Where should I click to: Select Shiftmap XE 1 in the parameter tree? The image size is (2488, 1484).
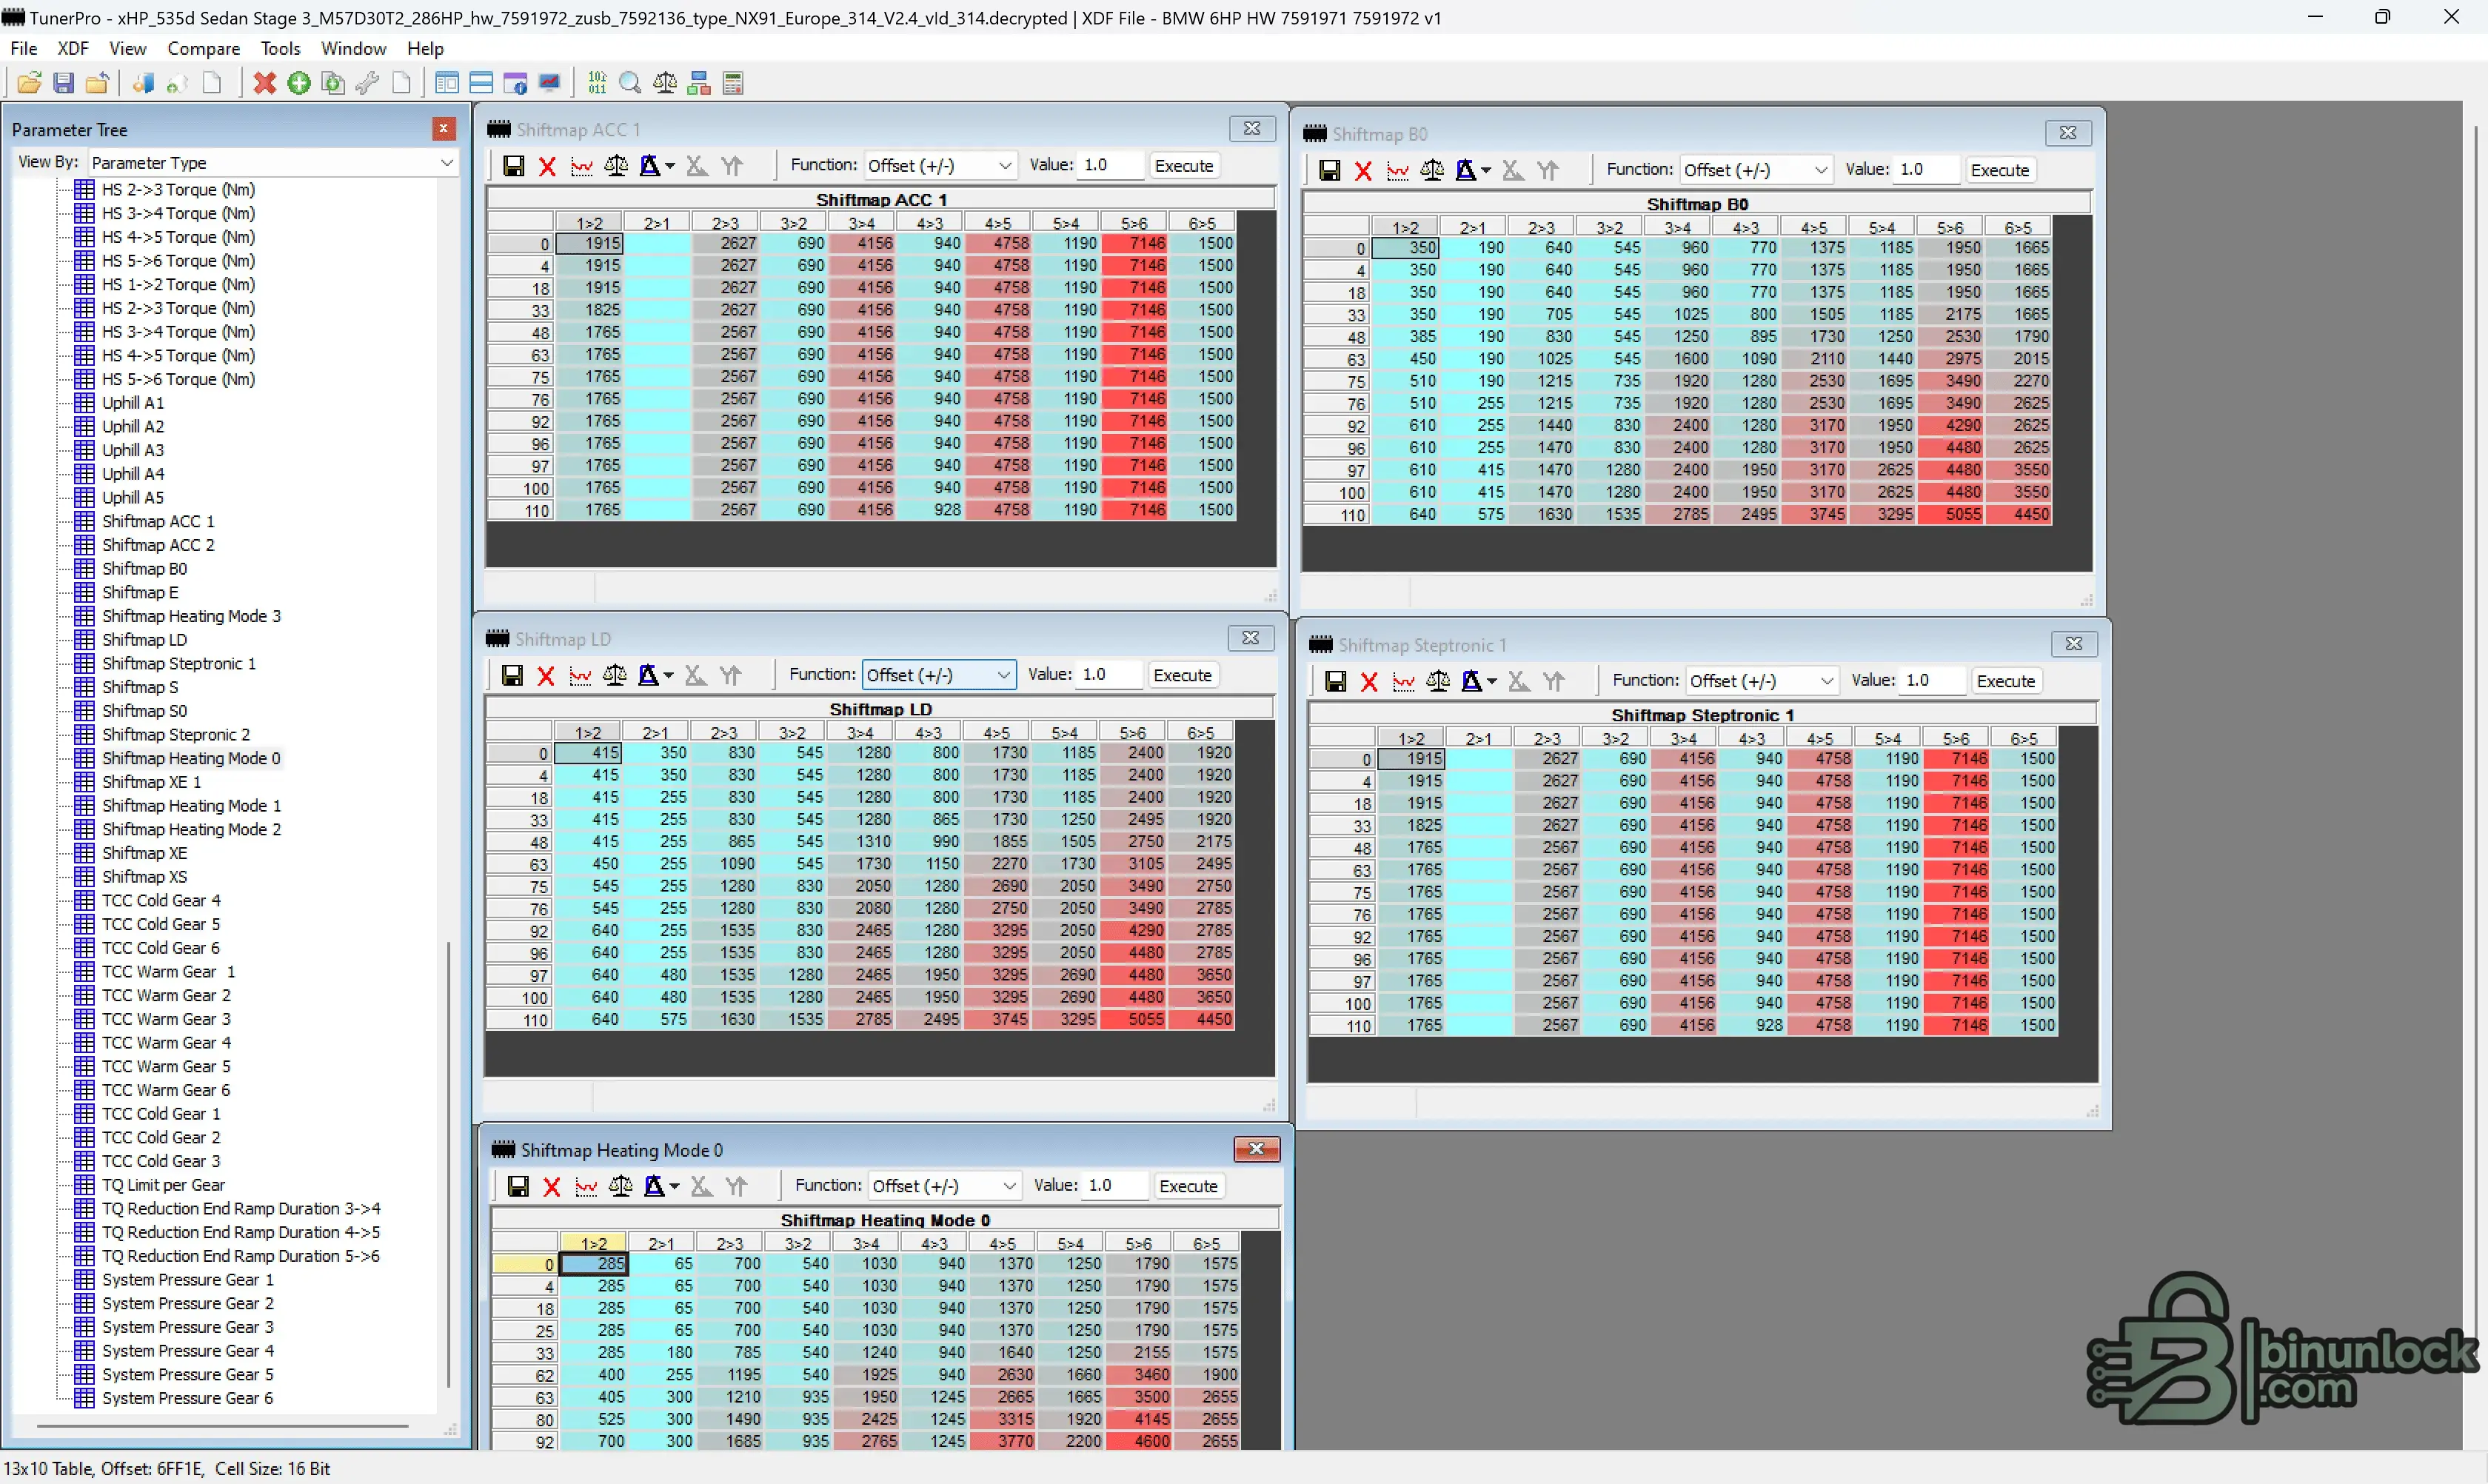pyautogui.click(x=151, y=782)
